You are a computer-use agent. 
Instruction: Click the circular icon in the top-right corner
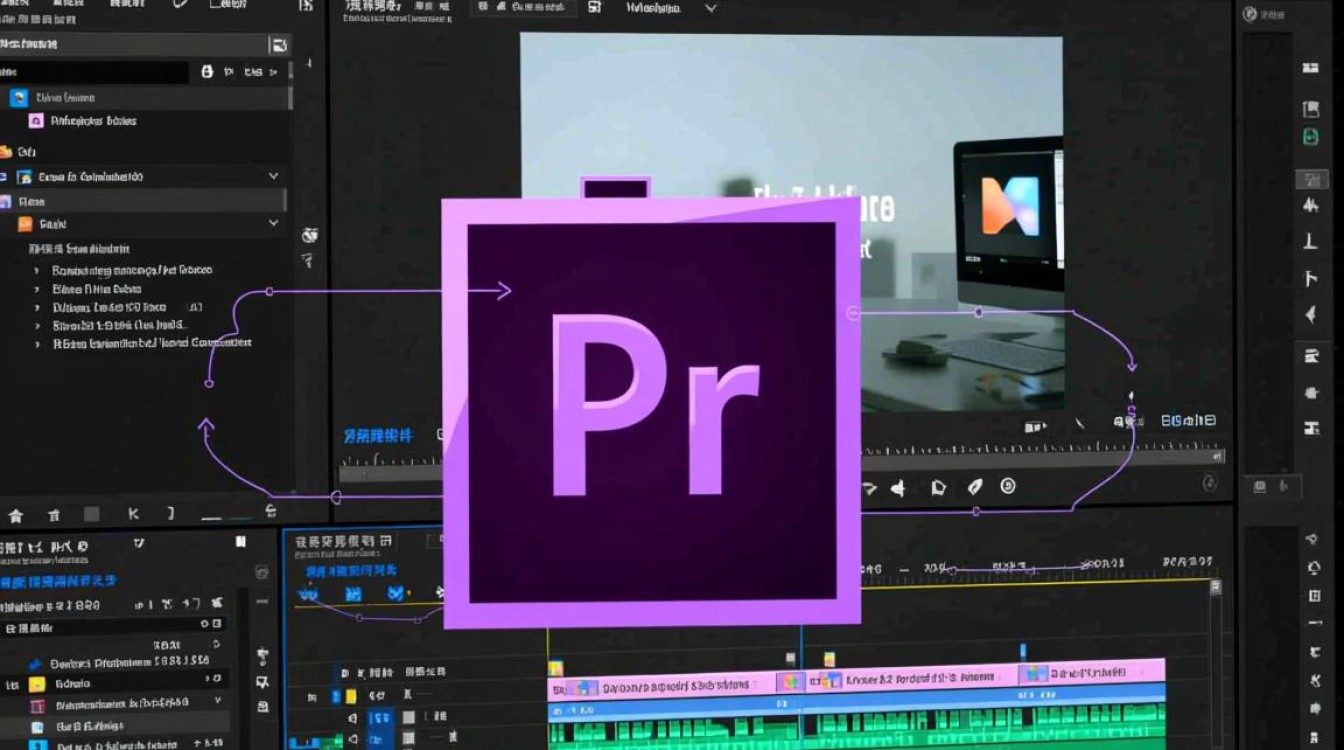[x=1249, y=14]
